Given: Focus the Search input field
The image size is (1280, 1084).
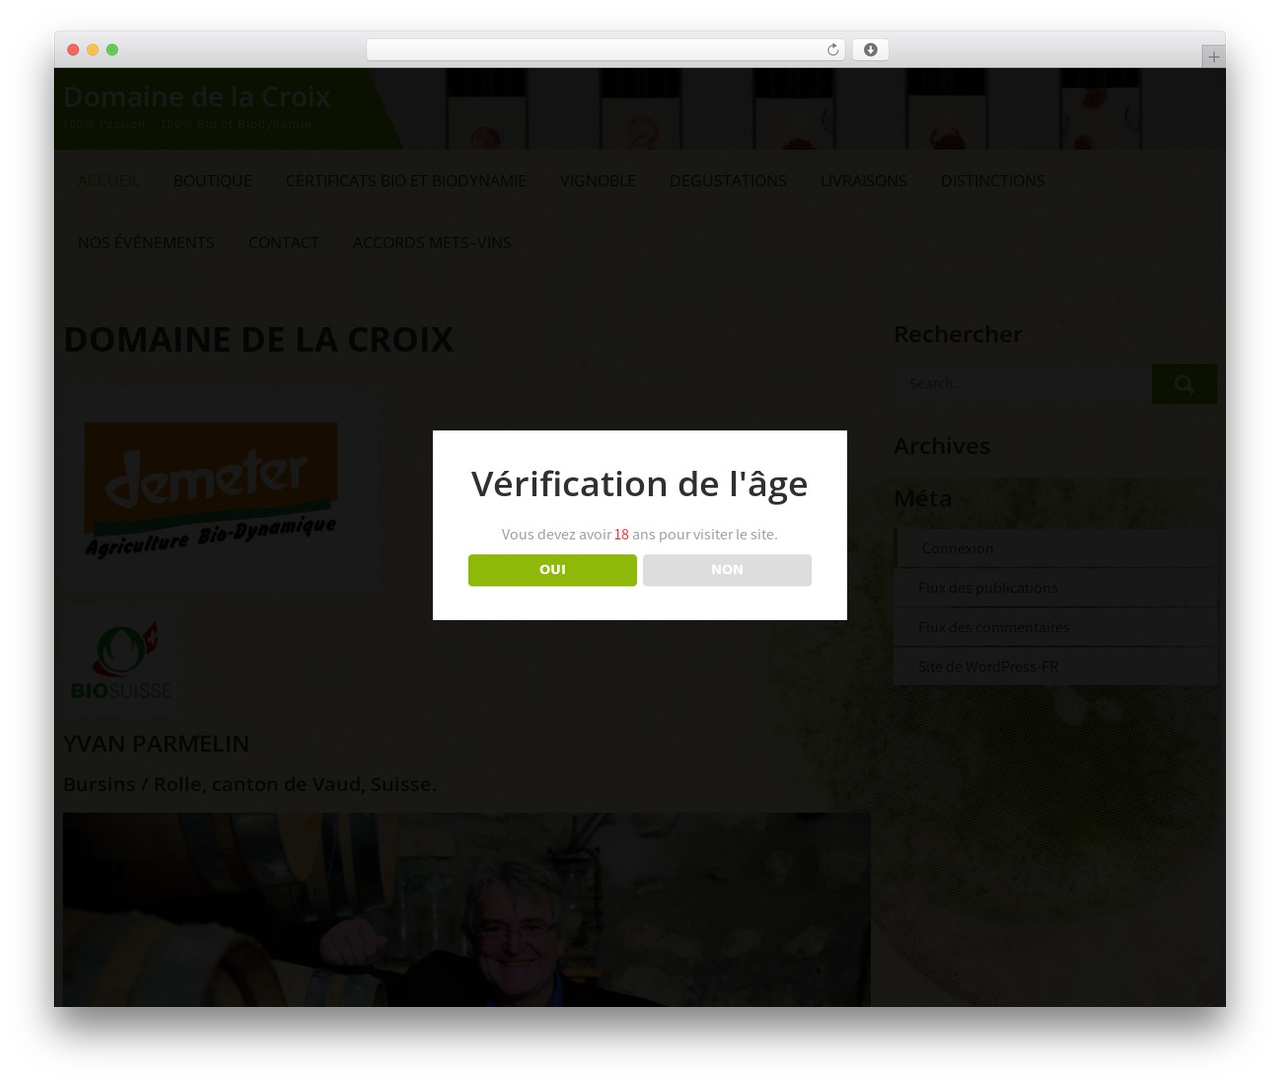Looking at the screenshot, I should pos(1023,384).
